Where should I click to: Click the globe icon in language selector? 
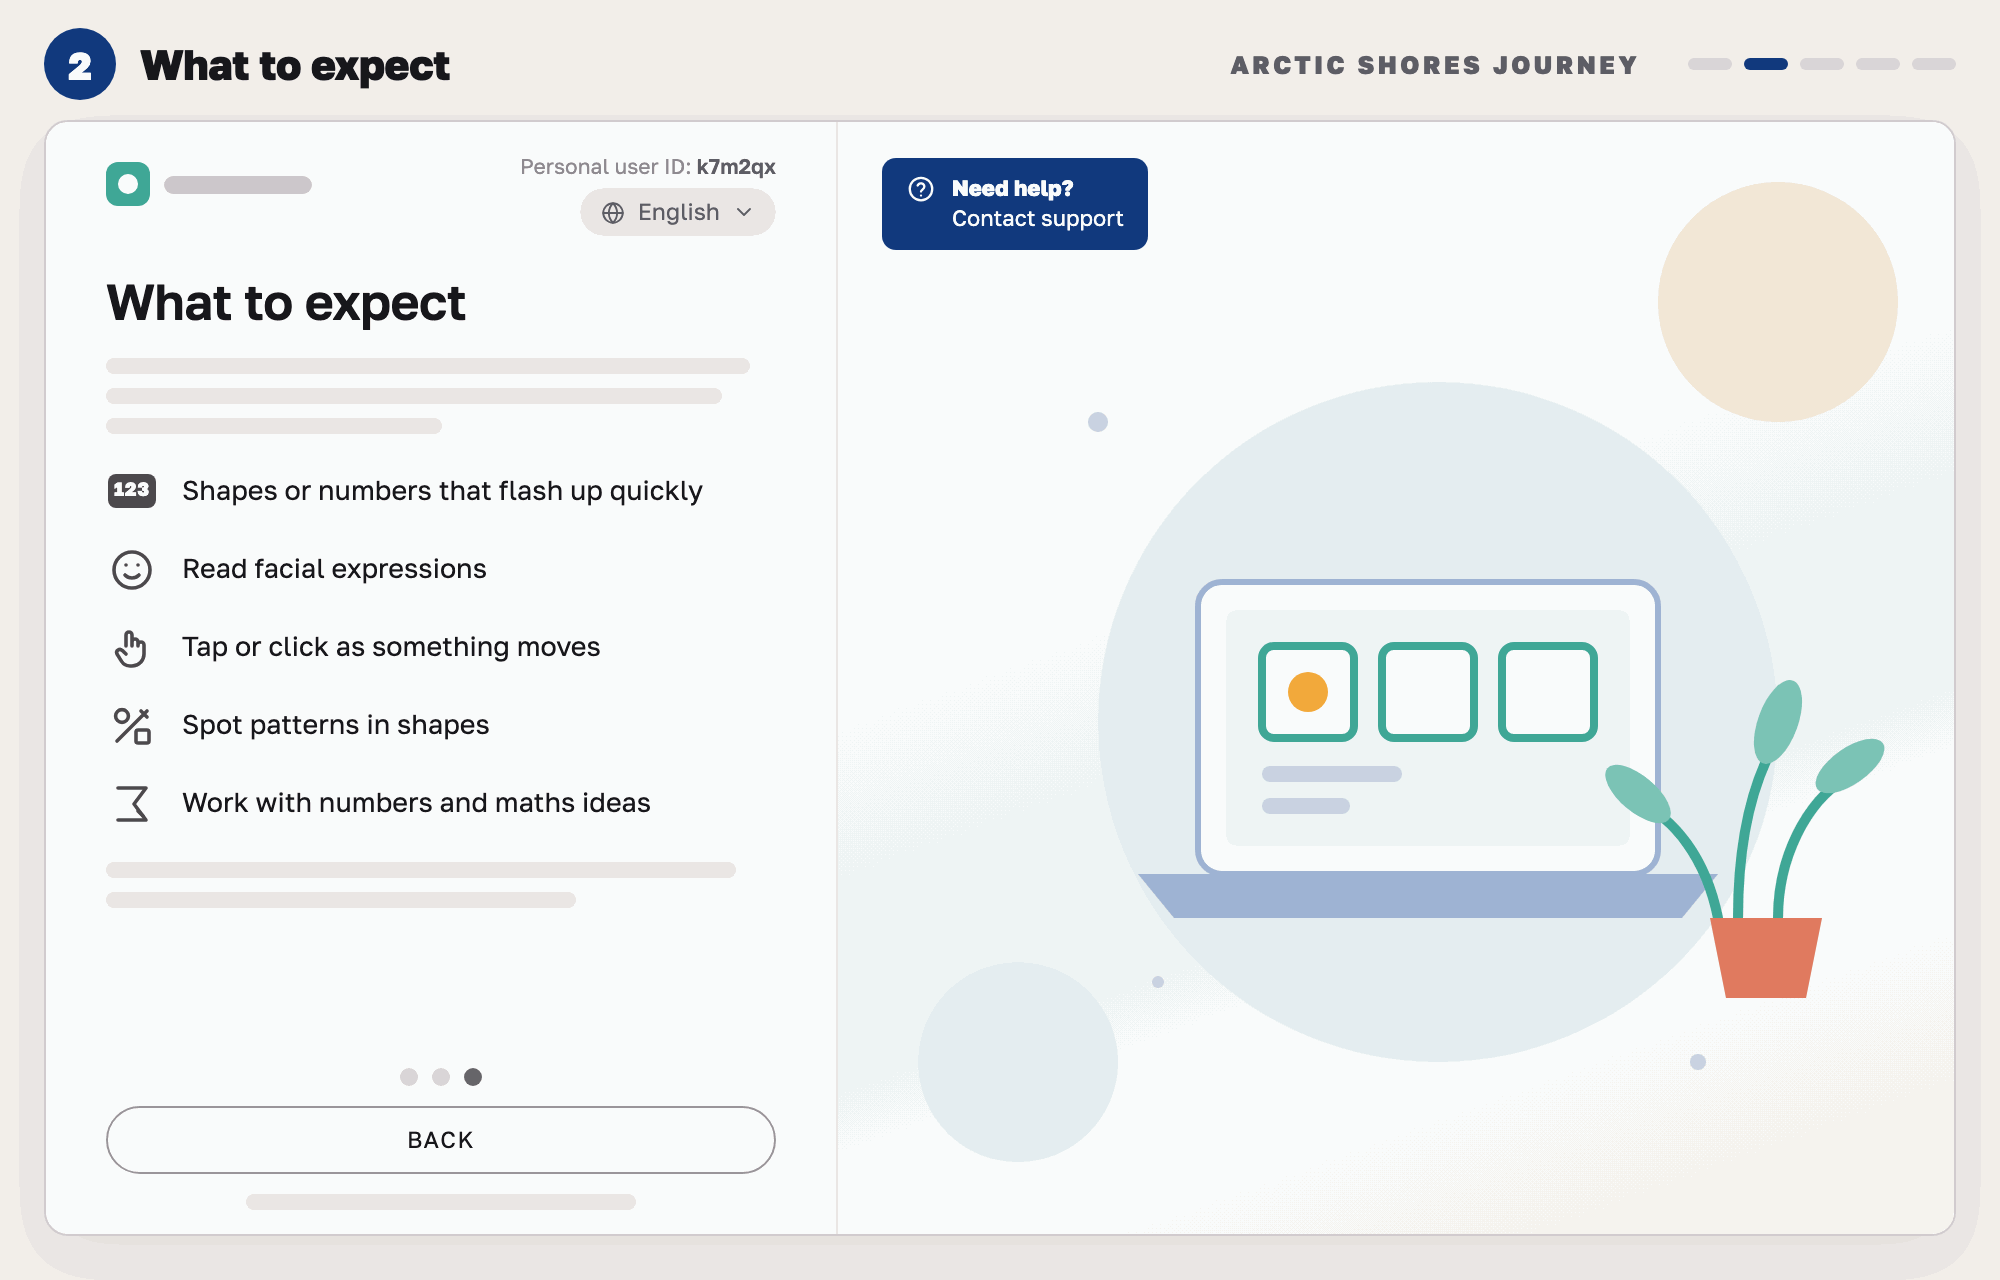(x=613, y=213)
